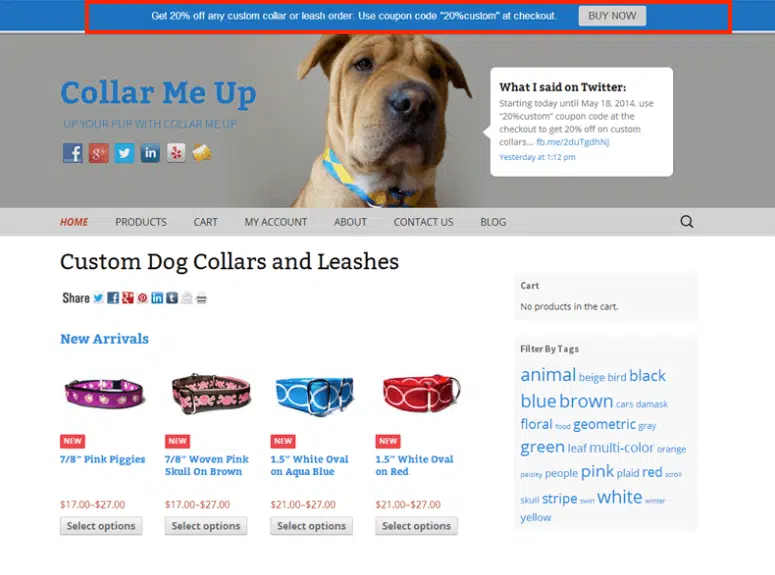
Task: Filter products by the pink tag
Action: pyautogui.click(x=597, y=471)
